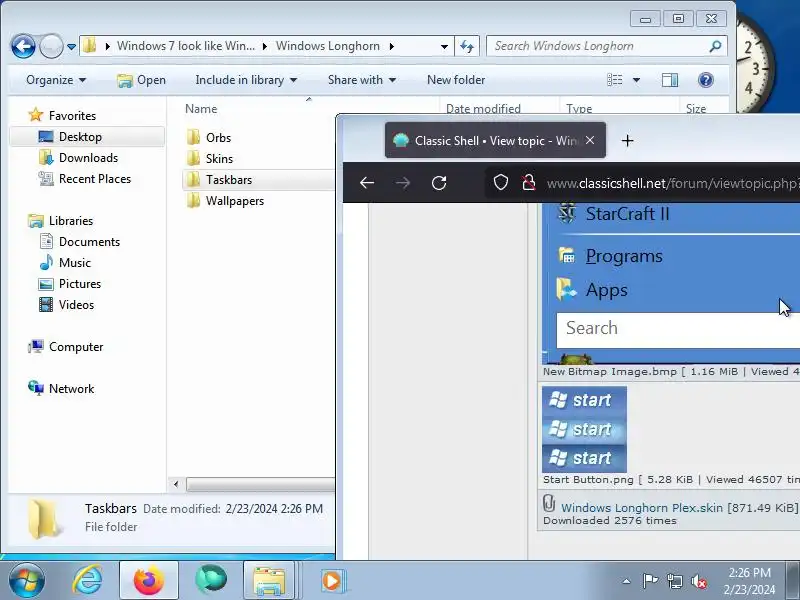This screenshot has height=600, width=800.
Task: Open the Organize menu
Action: point(56,80)
